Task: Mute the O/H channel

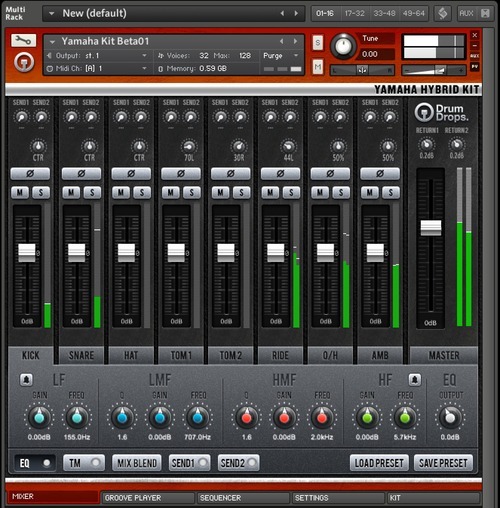Action: [320, 192]
